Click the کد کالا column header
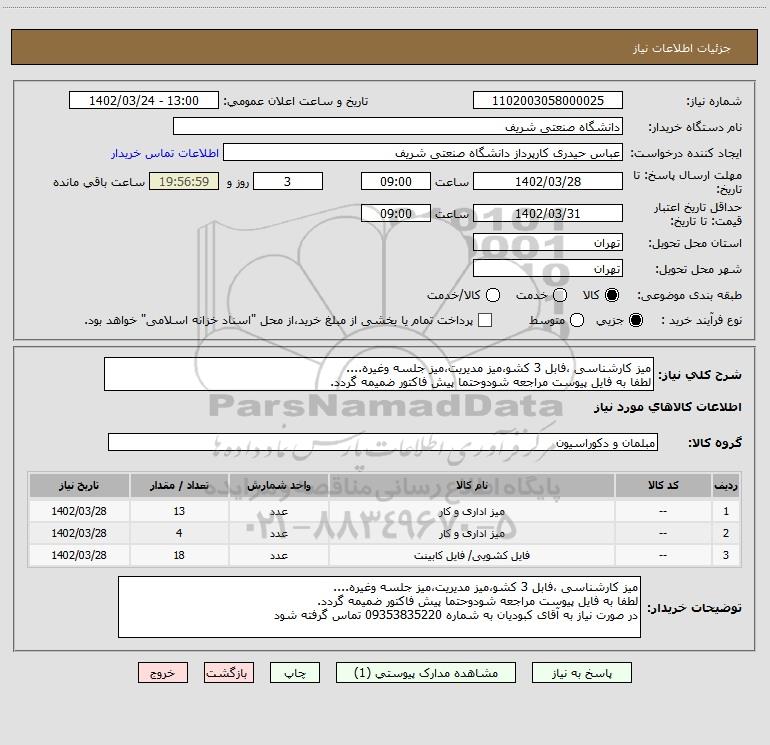This screenshot has height=745, width=770. point(662,486)
